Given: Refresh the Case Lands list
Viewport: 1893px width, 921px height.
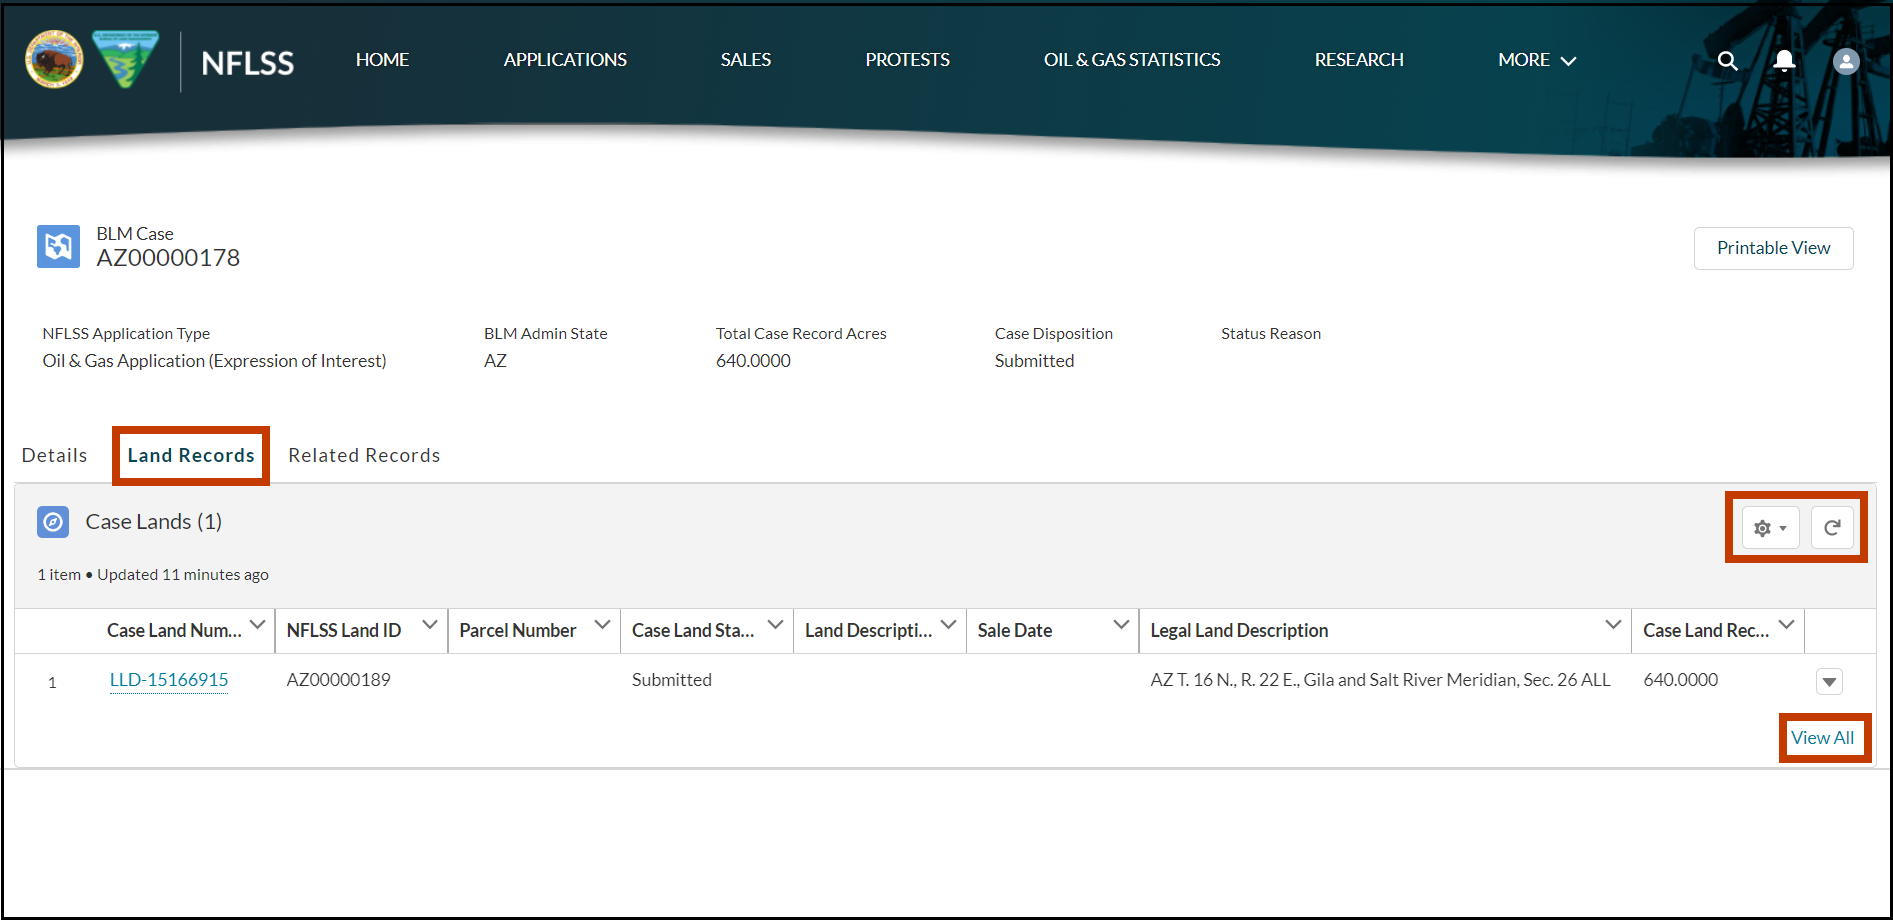Looking at the screenshot, I should [x=1833, y=527].
